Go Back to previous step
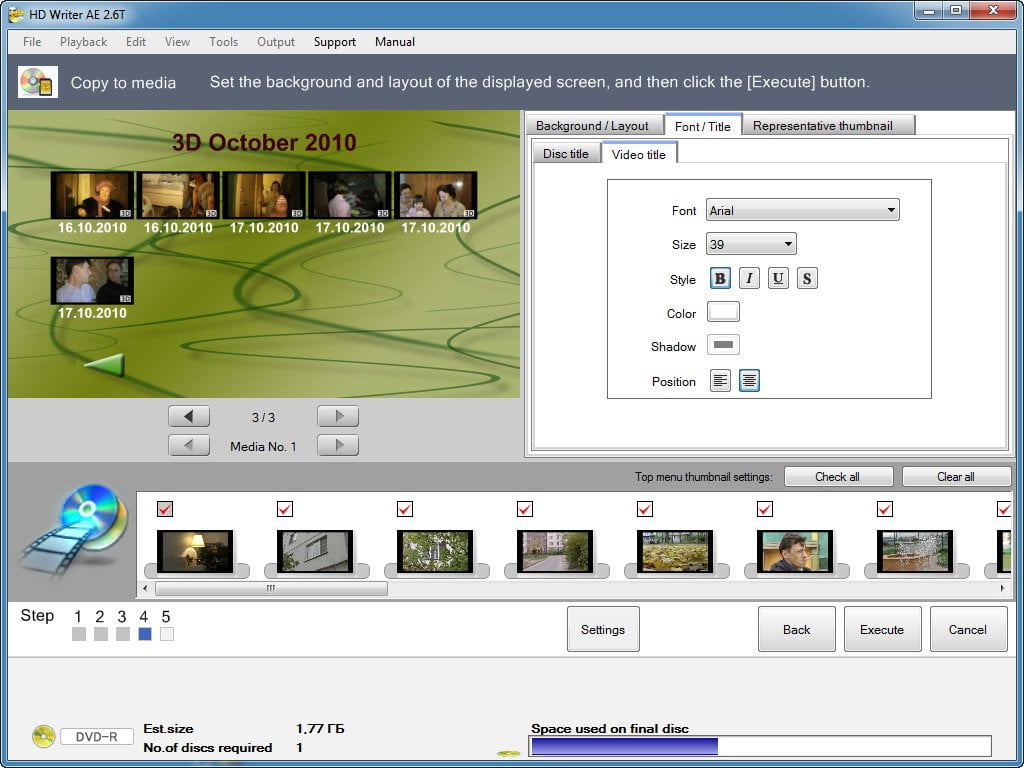1024x768 pixels. click(x=796, y=629)
